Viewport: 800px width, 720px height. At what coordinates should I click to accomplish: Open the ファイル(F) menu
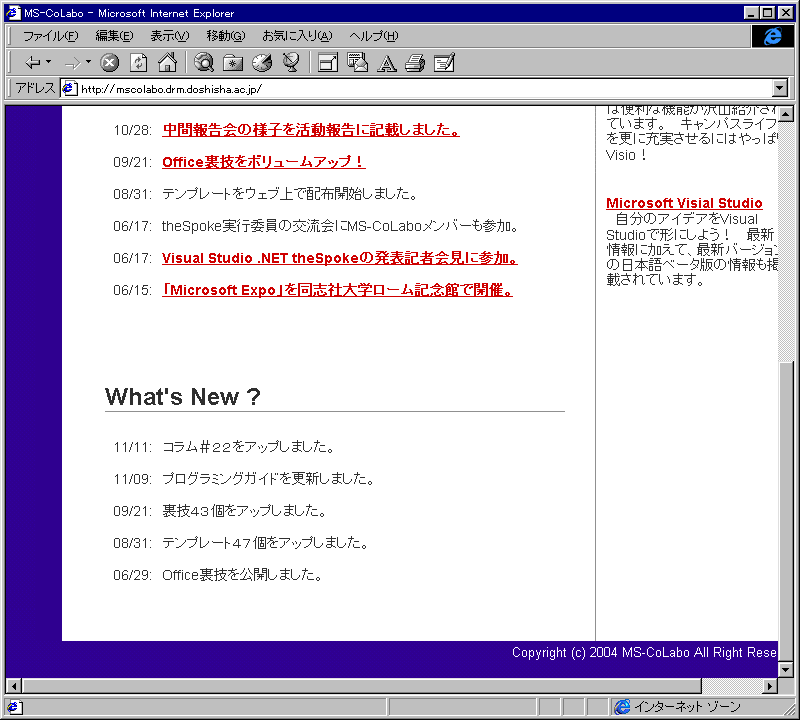[x=51, y=36]
